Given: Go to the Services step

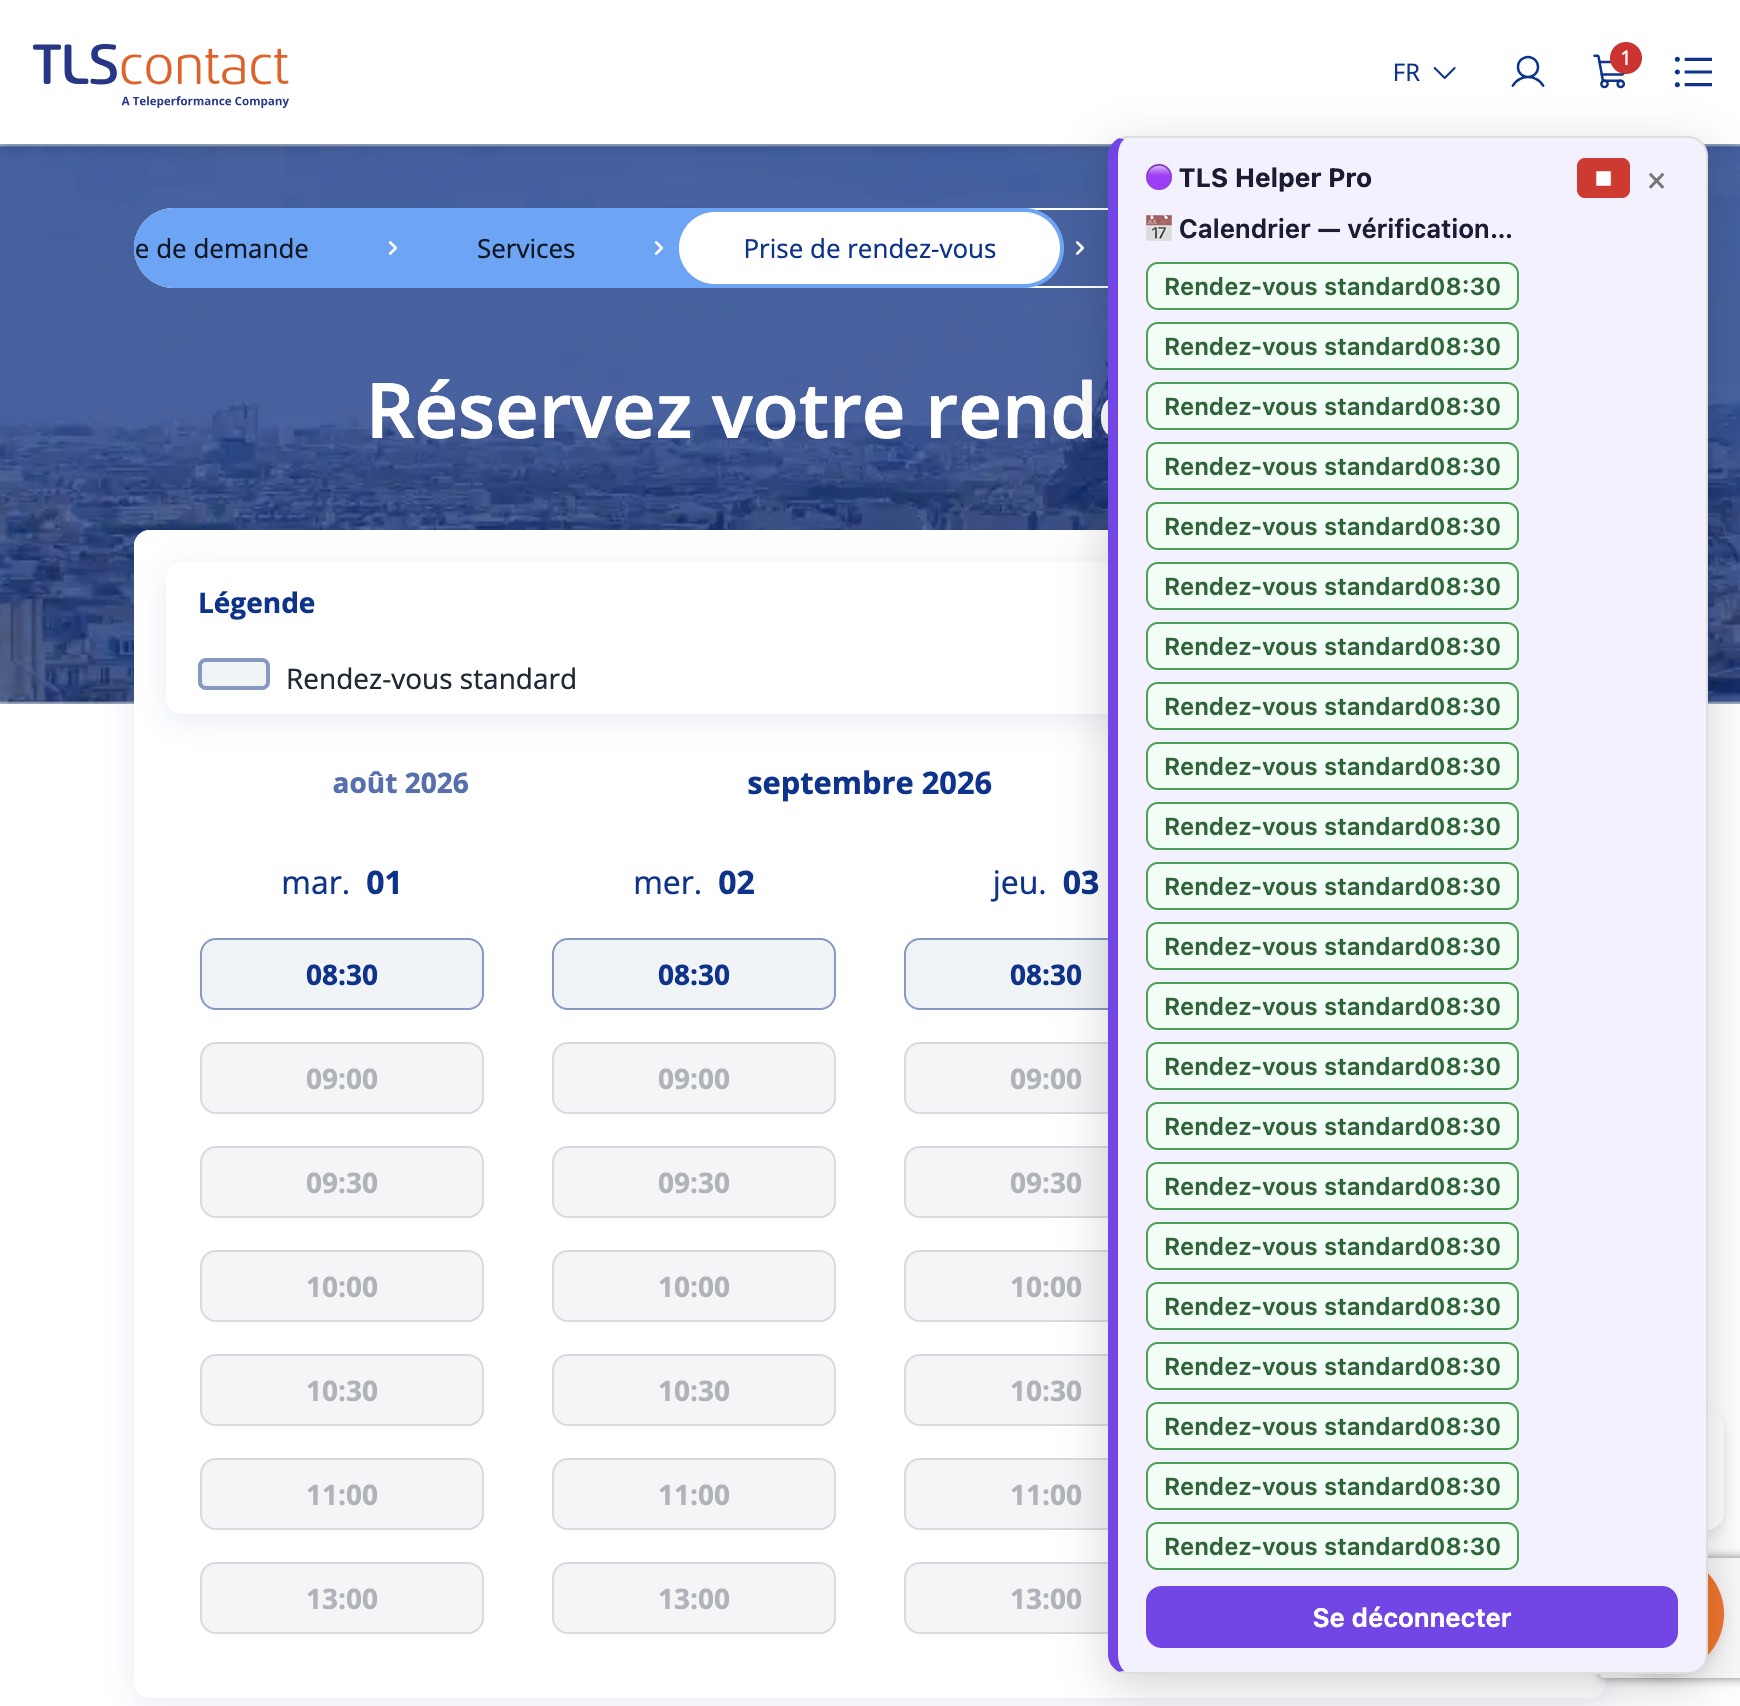Looking at the screenshot, I should [x=526, y=248].
